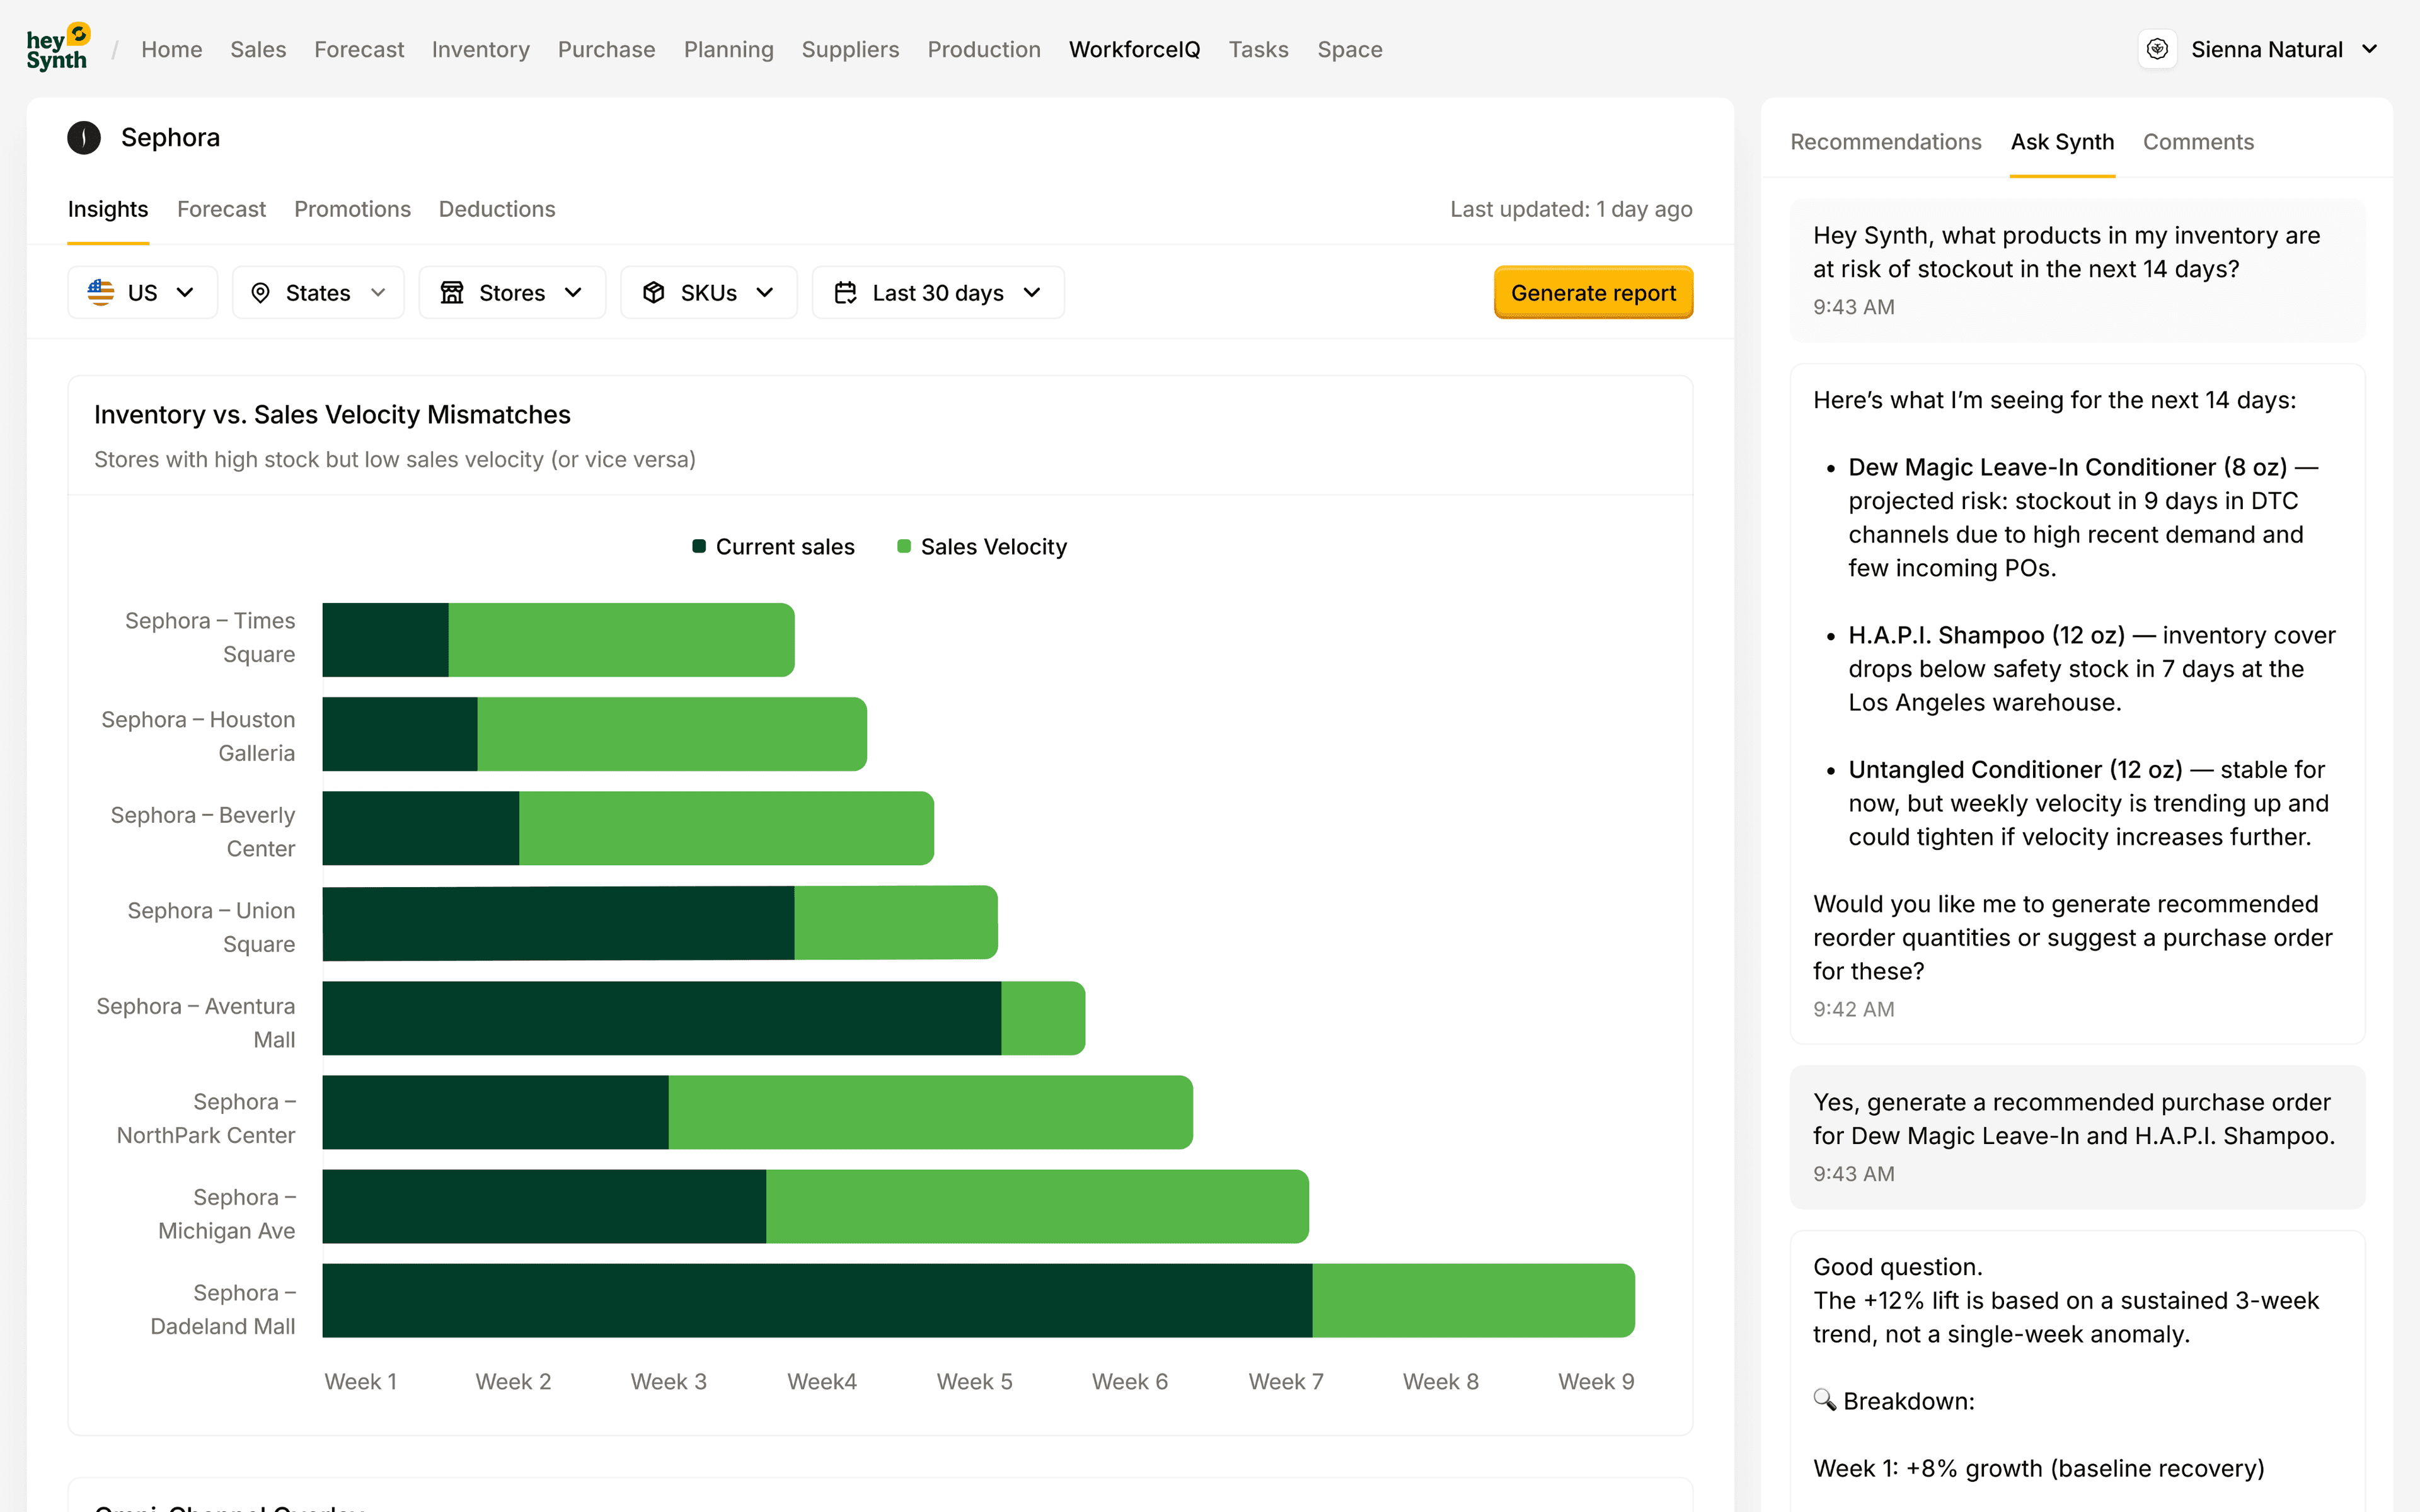This screenshot has width=2420, height=1512.
Task: Click the Stores storefront icon
Action: pyautogui.click(x=452, y=292)
